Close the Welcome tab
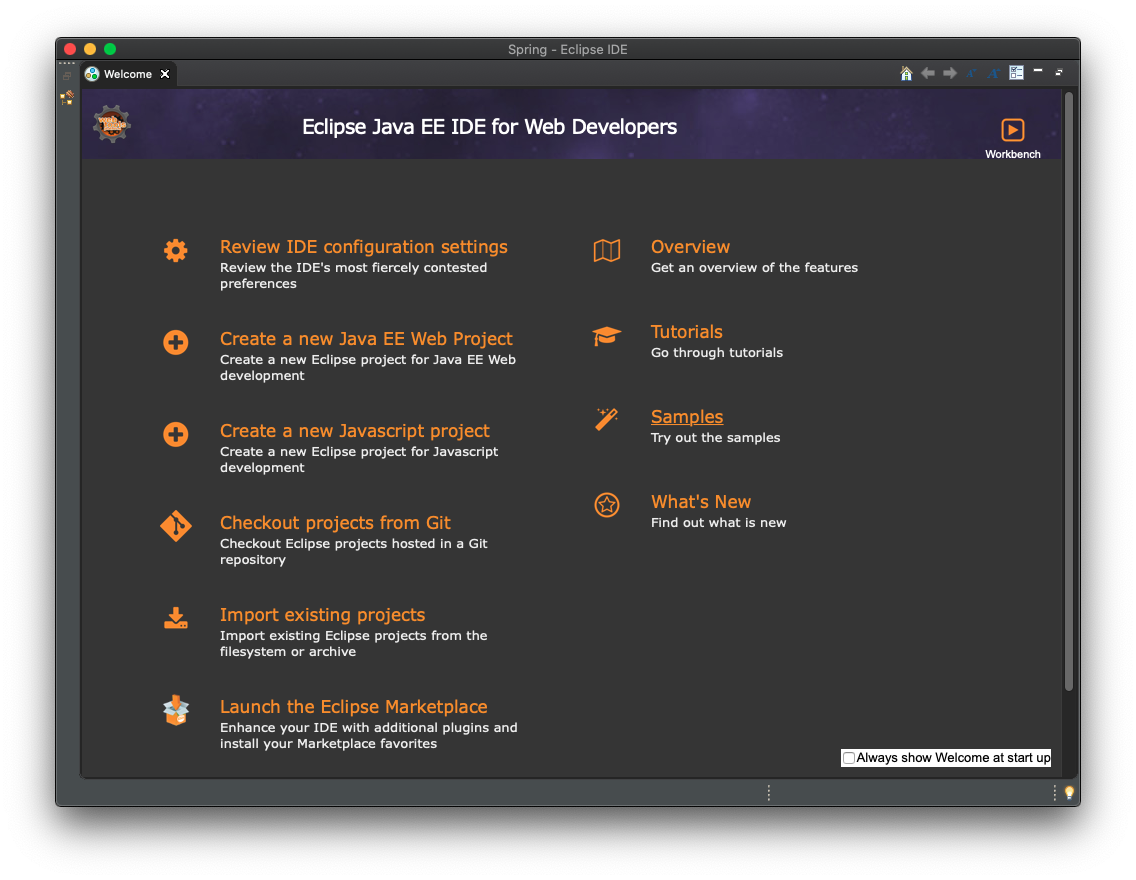1136x880 pixels. point(165,74)
